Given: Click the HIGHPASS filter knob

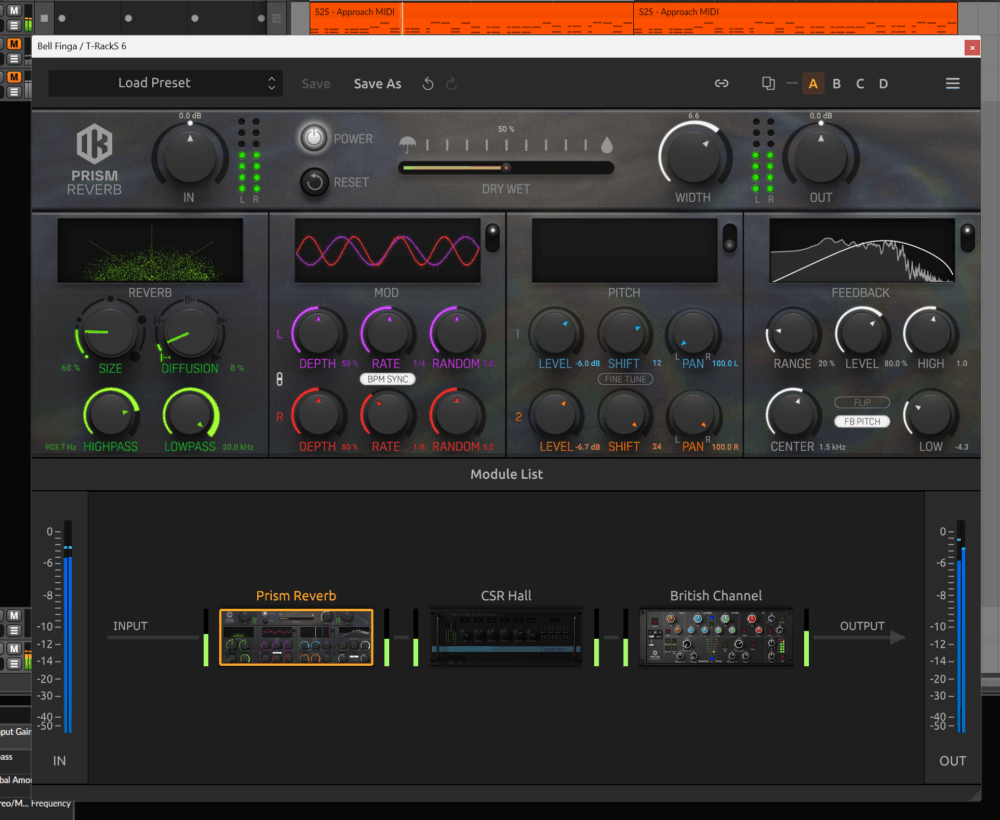Looking at the screenshot, I should point(111,414).
